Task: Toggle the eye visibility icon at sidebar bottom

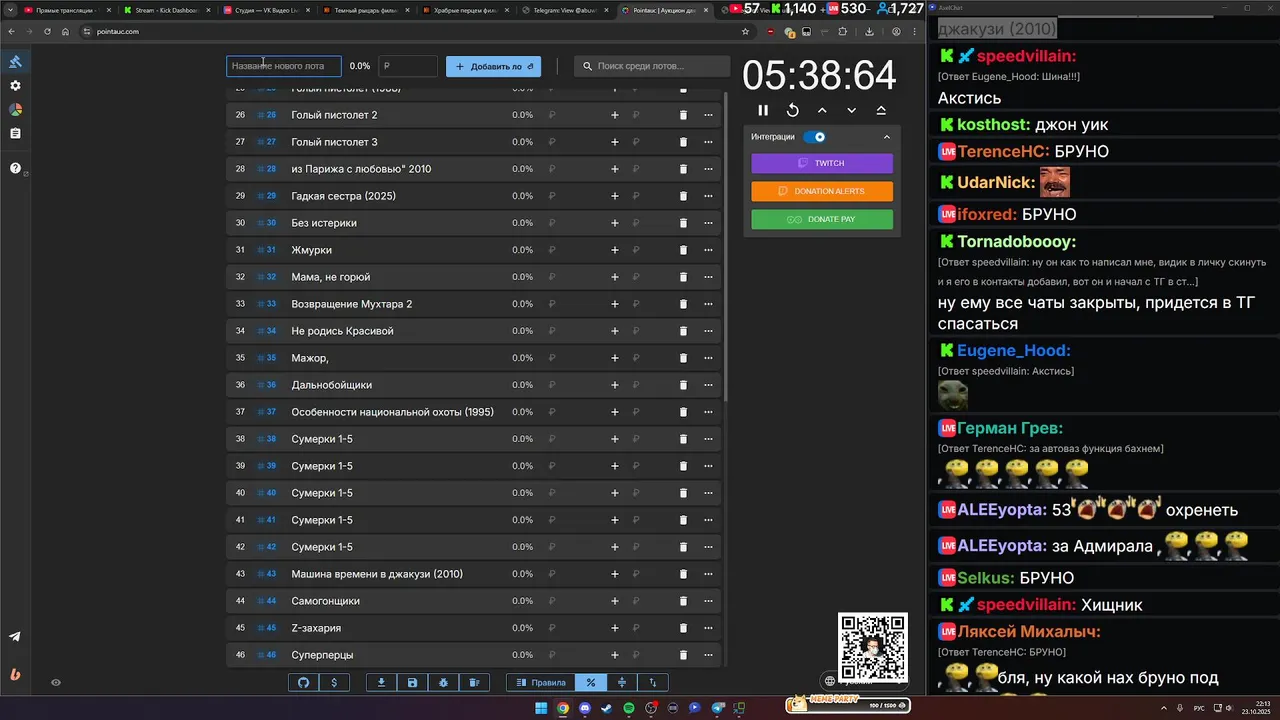Action: [56, 683]
